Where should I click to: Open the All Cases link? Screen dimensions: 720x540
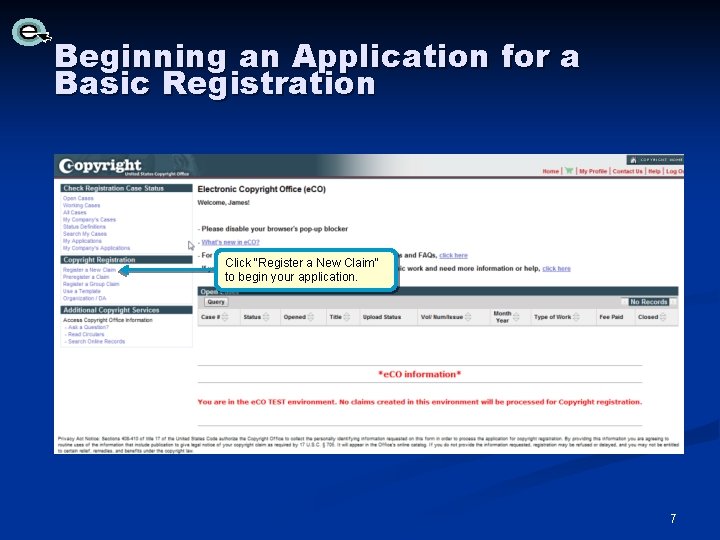coord(74,213)
